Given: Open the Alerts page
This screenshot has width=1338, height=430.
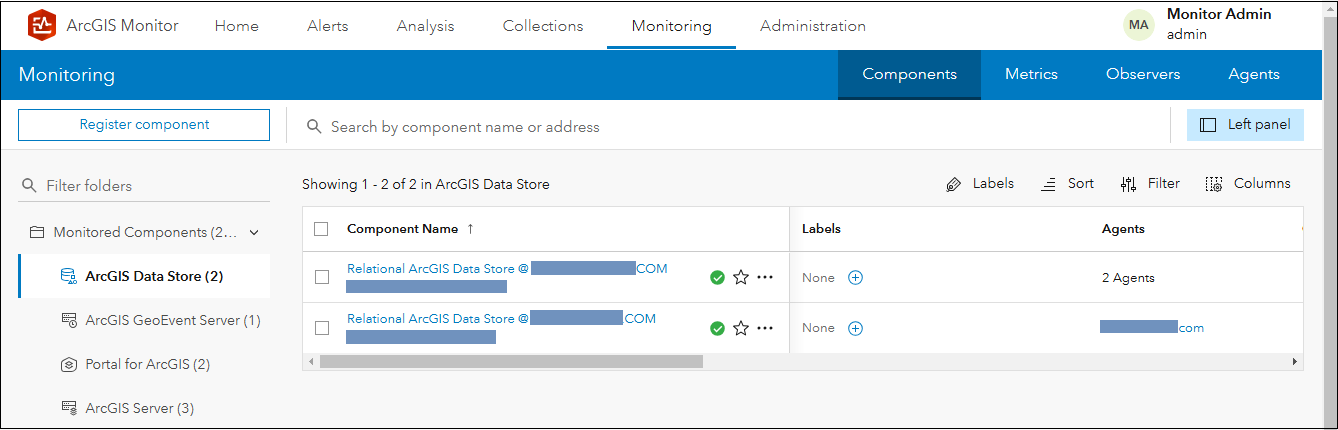Looking at the screenshot, I should click(x=327, y=26).
